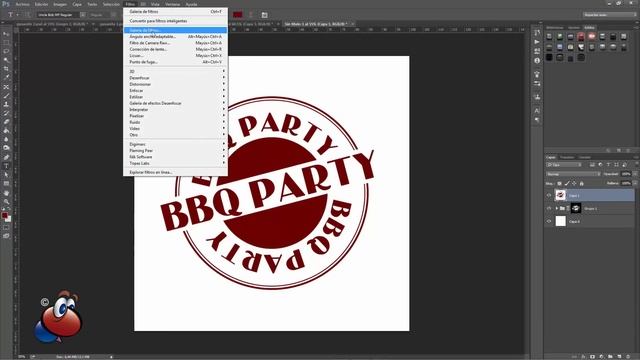Open workspace selector dropdown
This screenshot has height=360, width=640.
pos(609,15)
